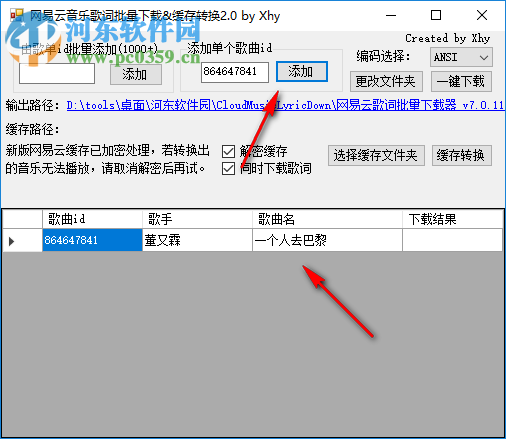Screen dimensions: 506x439
Task: Toggle the 同时下载歌词 checkbox
Action: (x=228, y=168)
